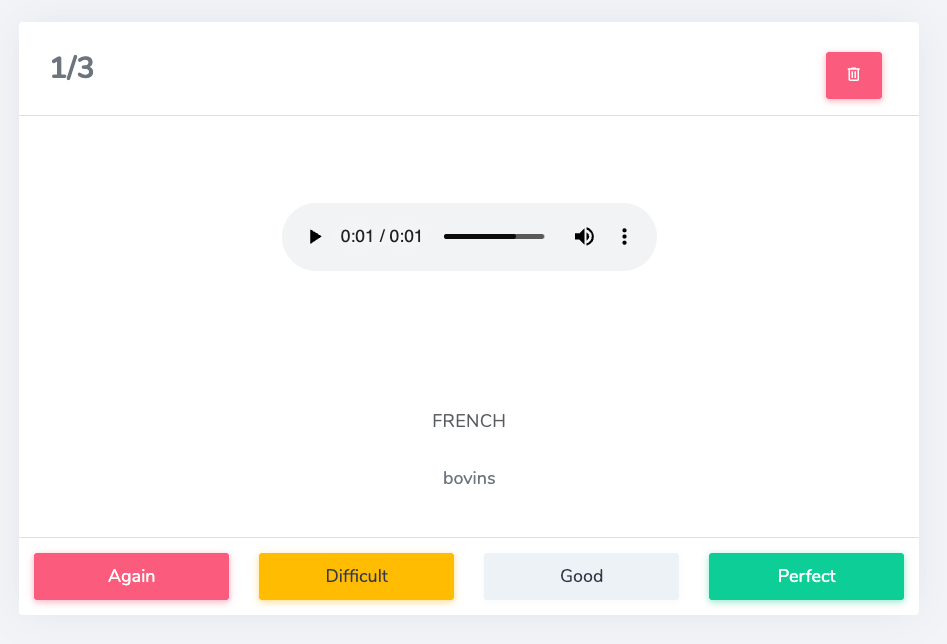
Task: Mark the card as Difficult
Action: point(356,576)
